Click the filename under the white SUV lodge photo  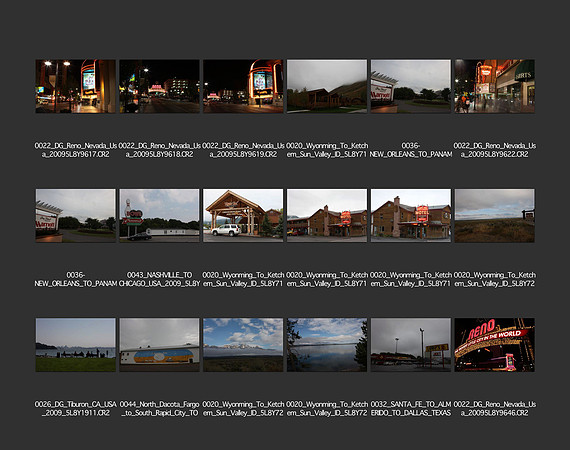(243, 279)
